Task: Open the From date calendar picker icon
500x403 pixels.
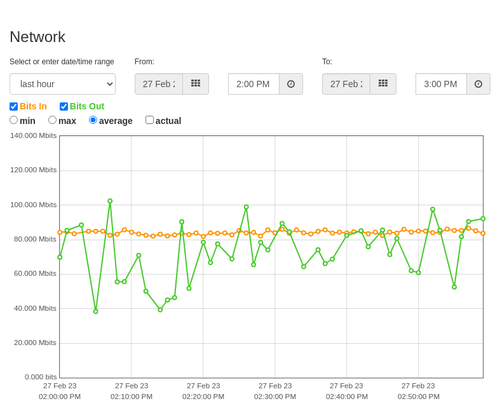Action: point(196,84)
